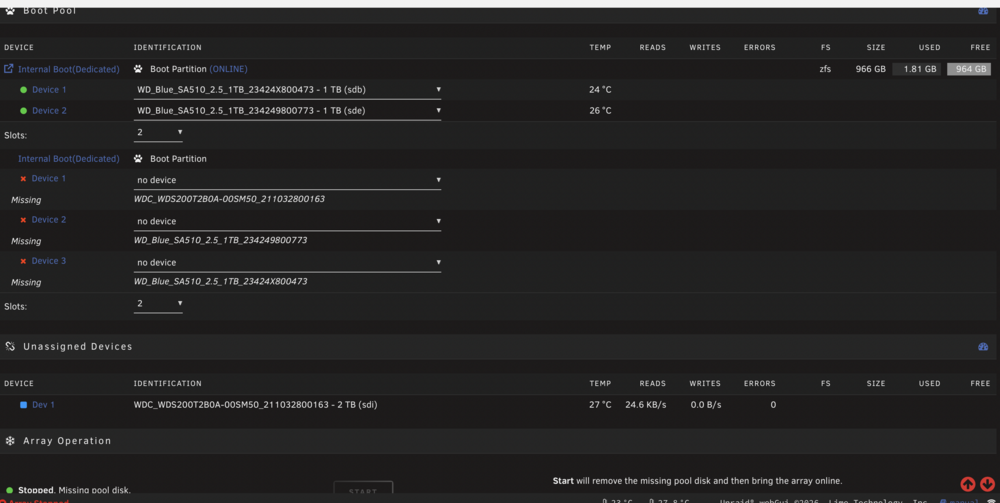This screenshot has width=1000, height=503.
Task: Click the 24 °C temperature reading
Action: (600, 90)
